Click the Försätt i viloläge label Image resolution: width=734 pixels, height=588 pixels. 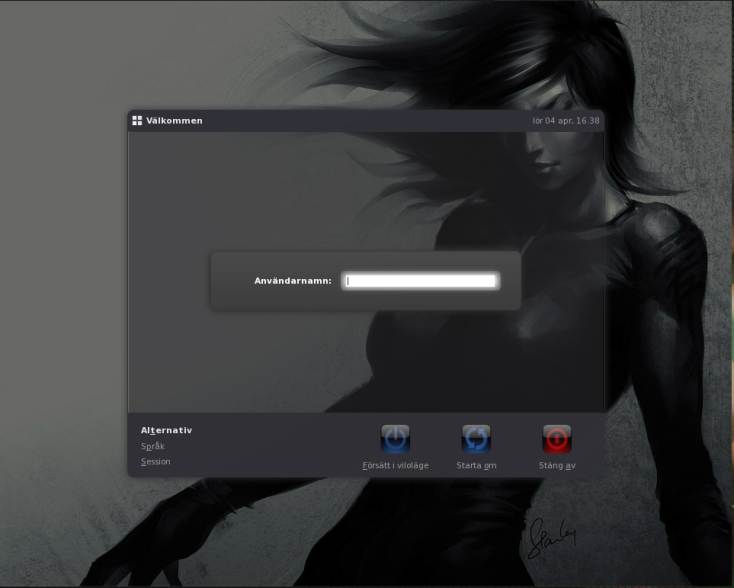tap(396, 466)
